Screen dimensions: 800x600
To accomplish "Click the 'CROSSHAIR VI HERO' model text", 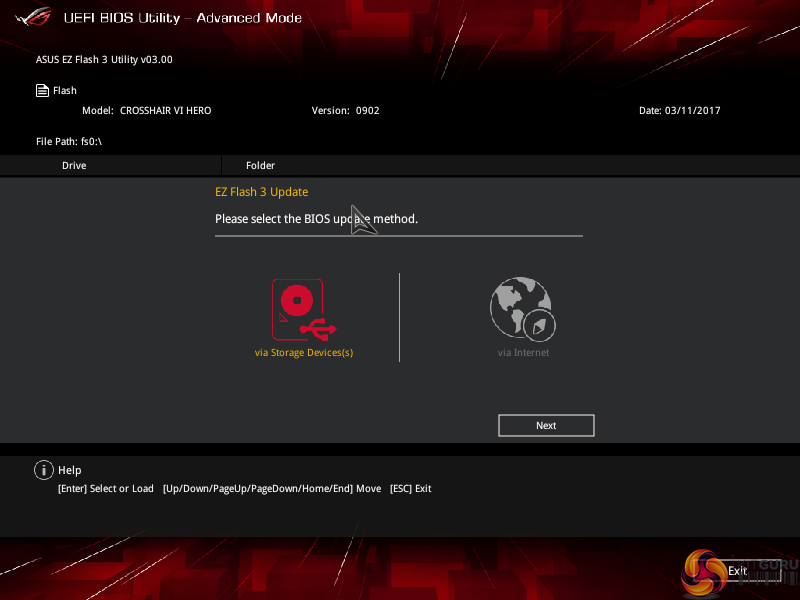I will [165, 110].
